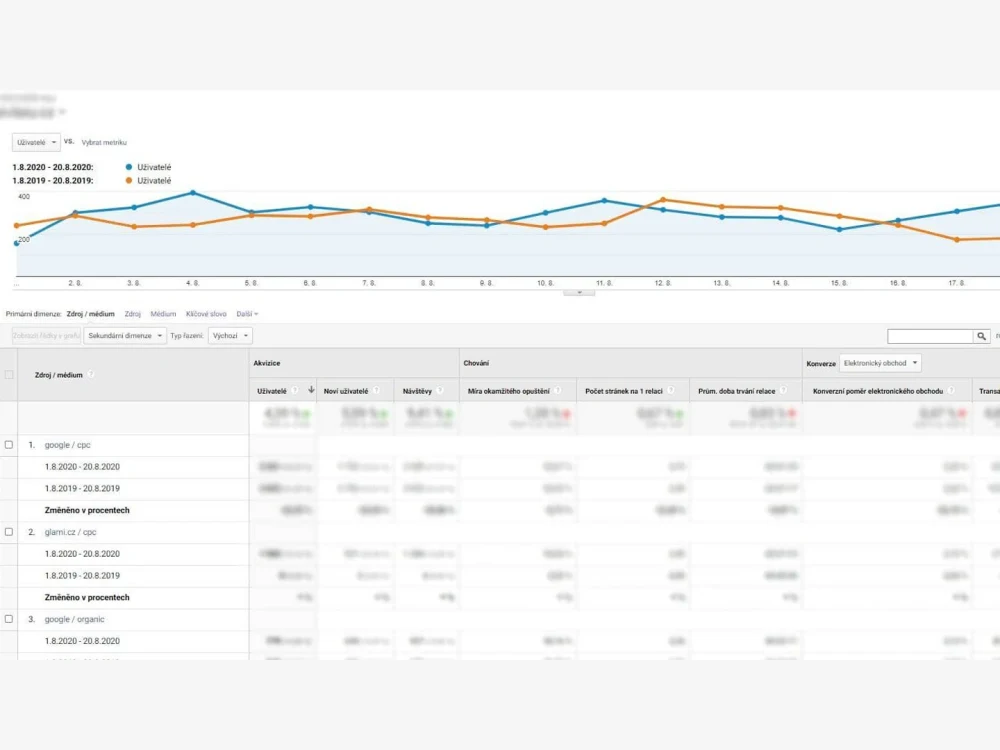Sort by Noví uživatelé column header

[346, 391]
